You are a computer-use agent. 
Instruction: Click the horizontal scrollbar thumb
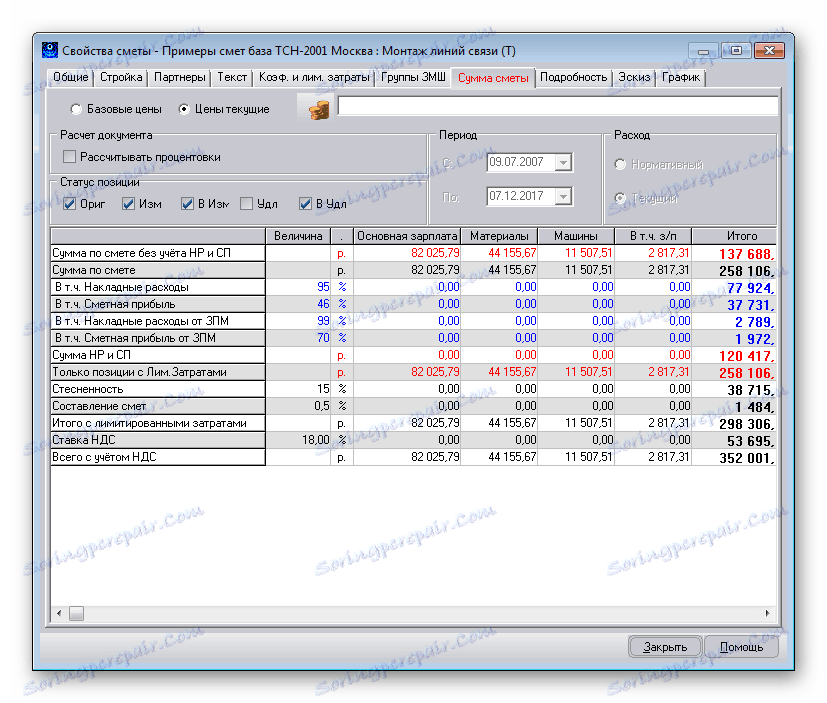coord(76,613)
